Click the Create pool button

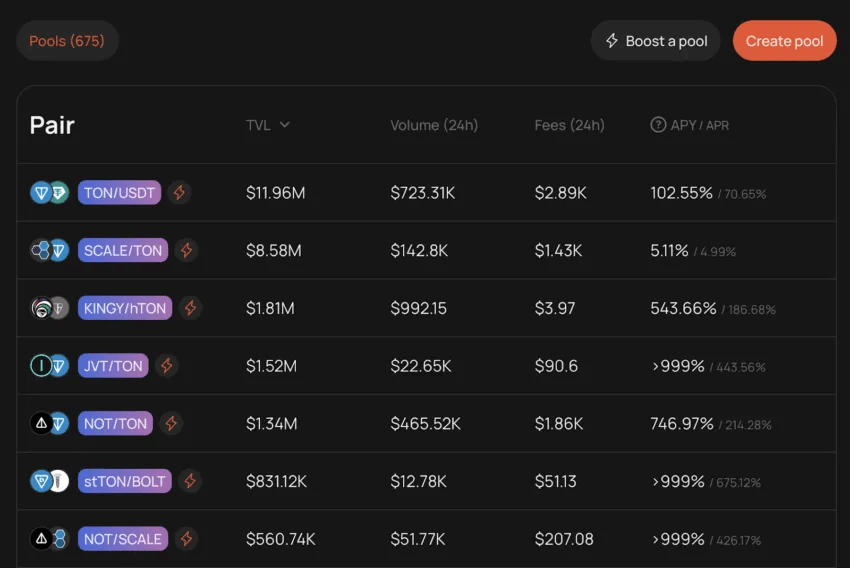(784, 41)
